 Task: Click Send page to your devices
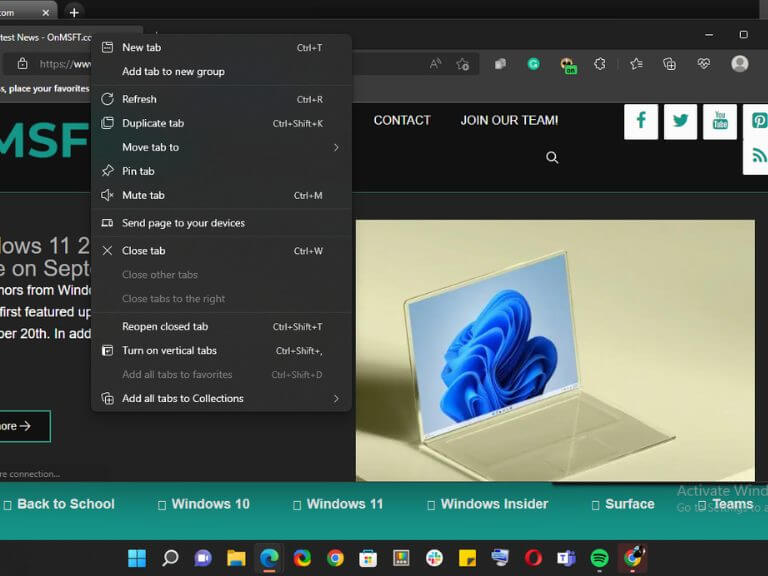[221, 223]
